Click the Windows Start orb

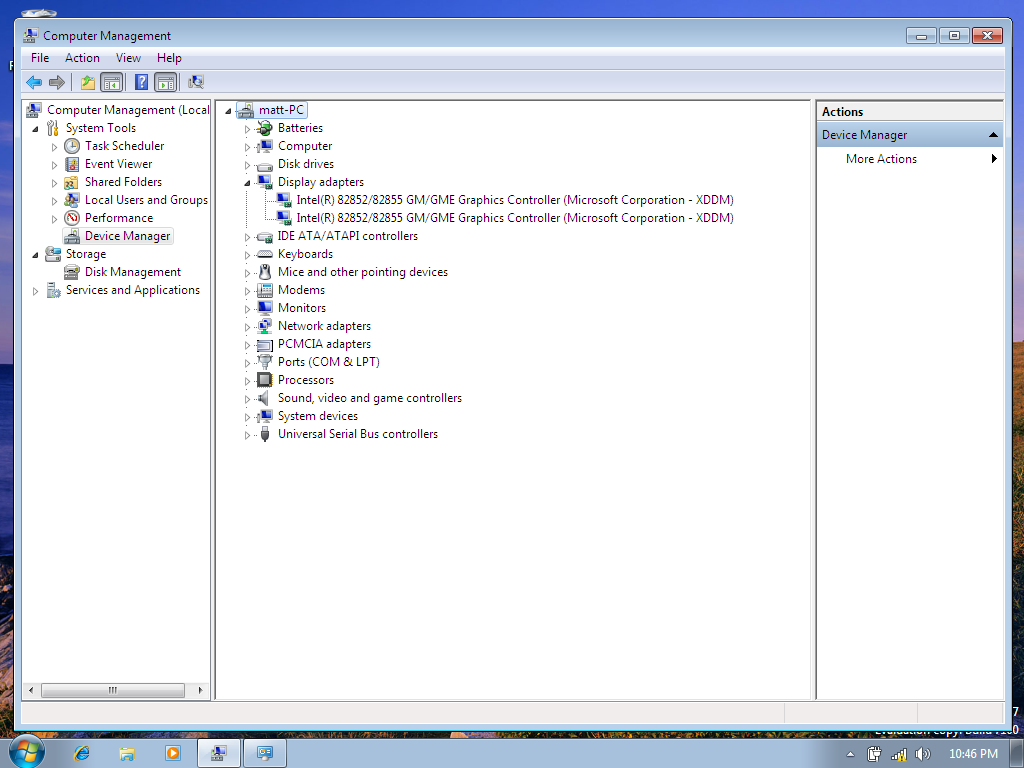click(x=26, y=752)
